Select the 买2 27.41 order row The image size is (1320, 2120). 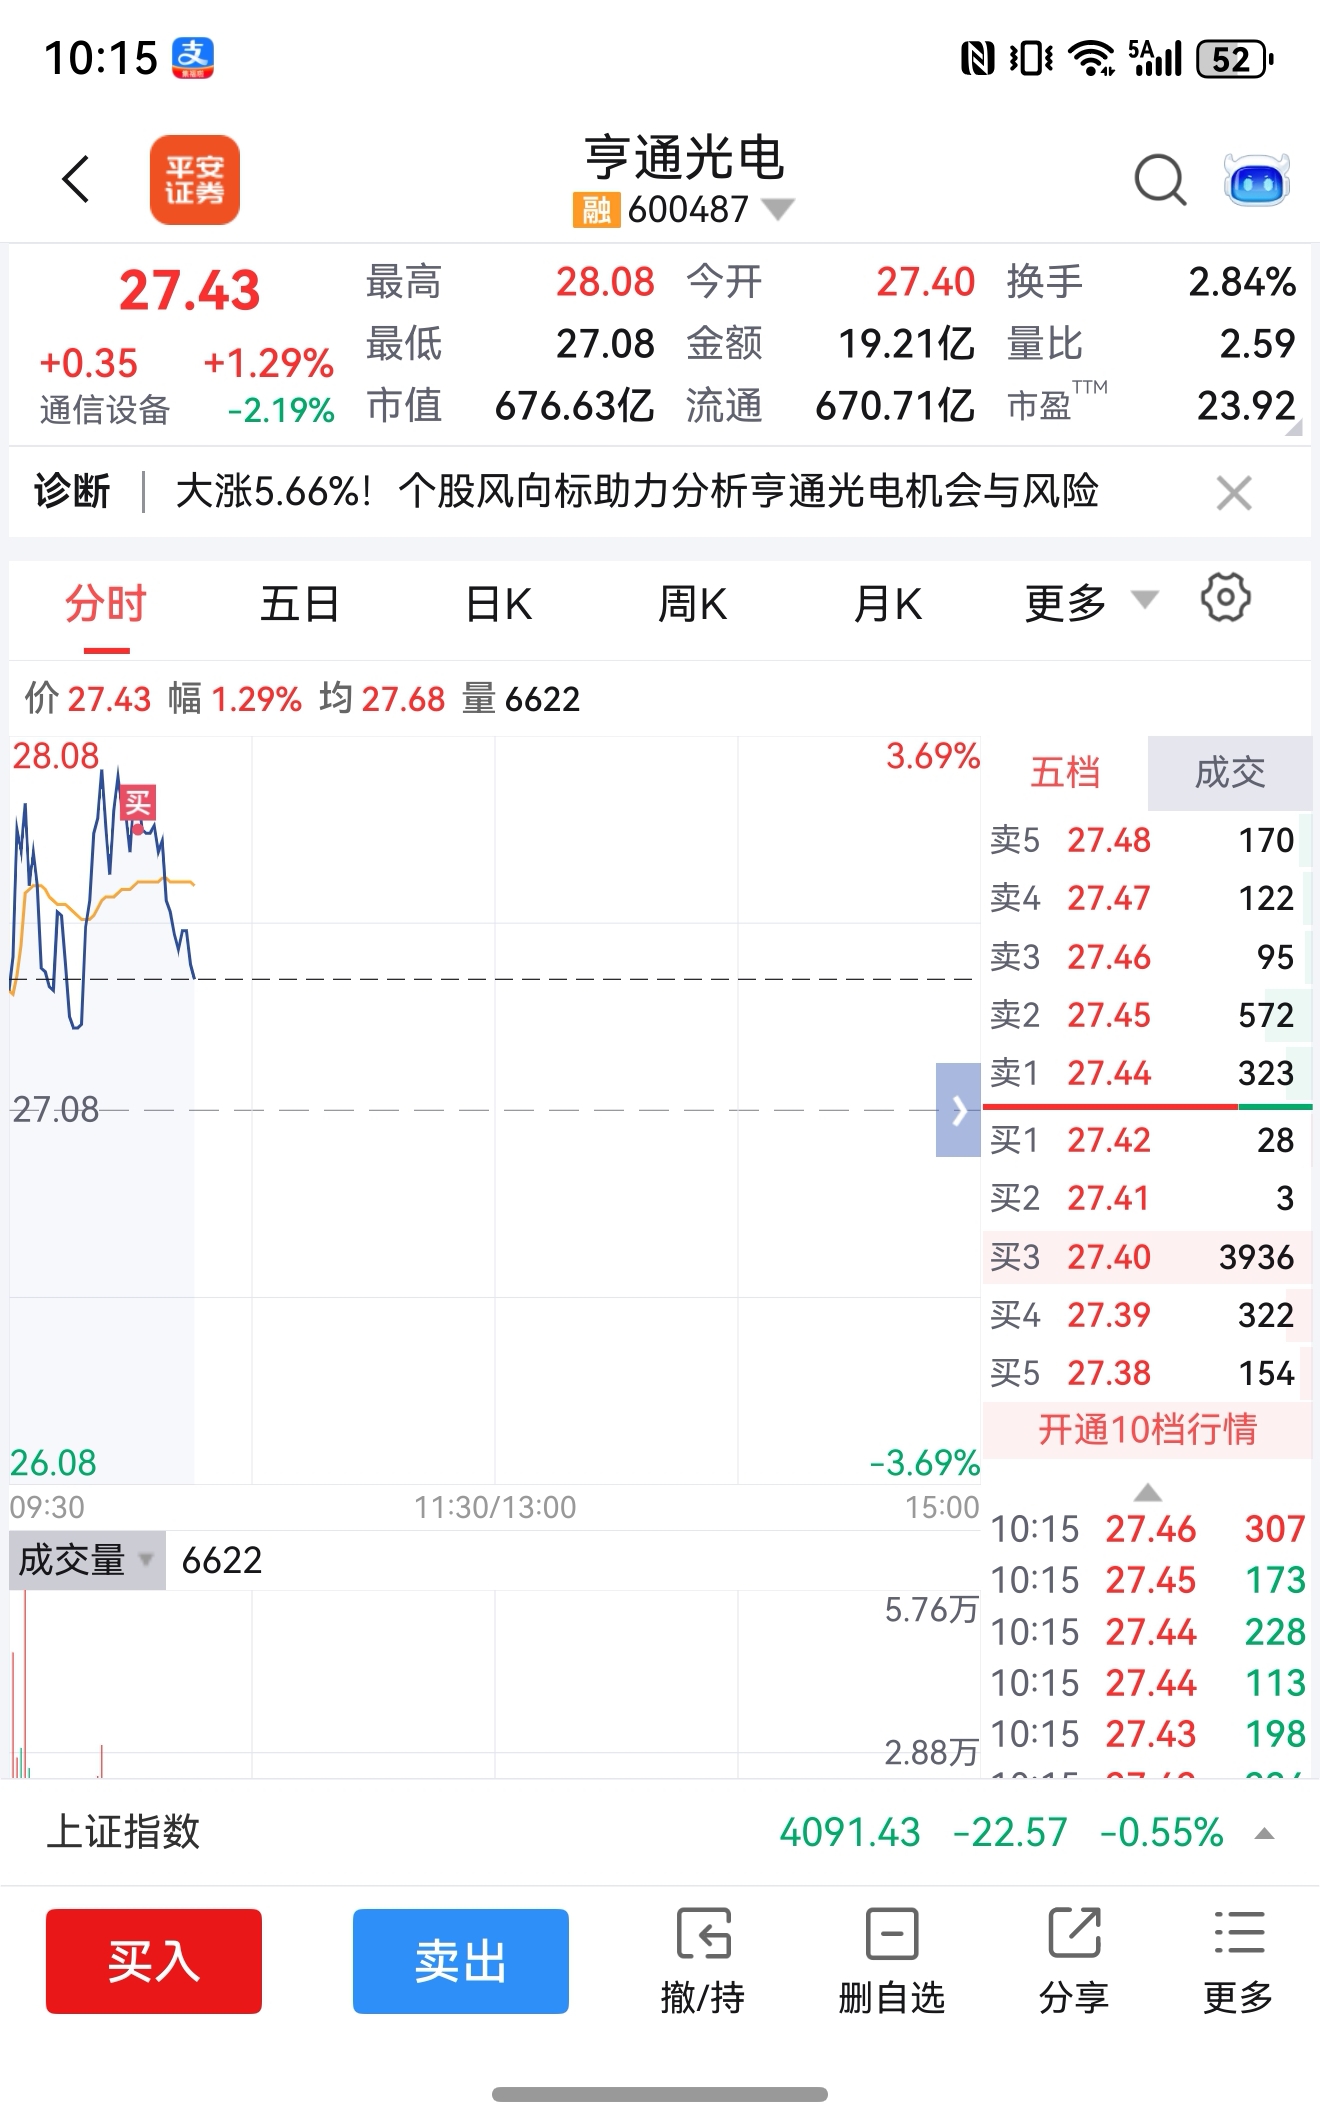pos(1147,1198)
